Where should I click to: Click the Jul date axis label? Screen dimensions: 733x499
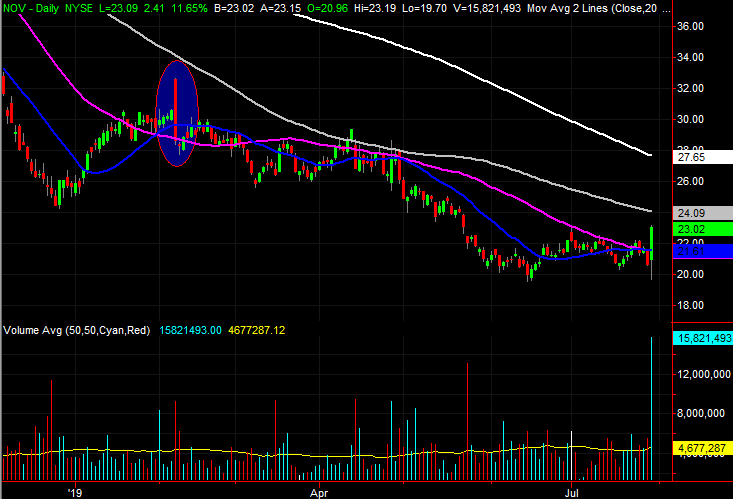(x=572, y=493)
